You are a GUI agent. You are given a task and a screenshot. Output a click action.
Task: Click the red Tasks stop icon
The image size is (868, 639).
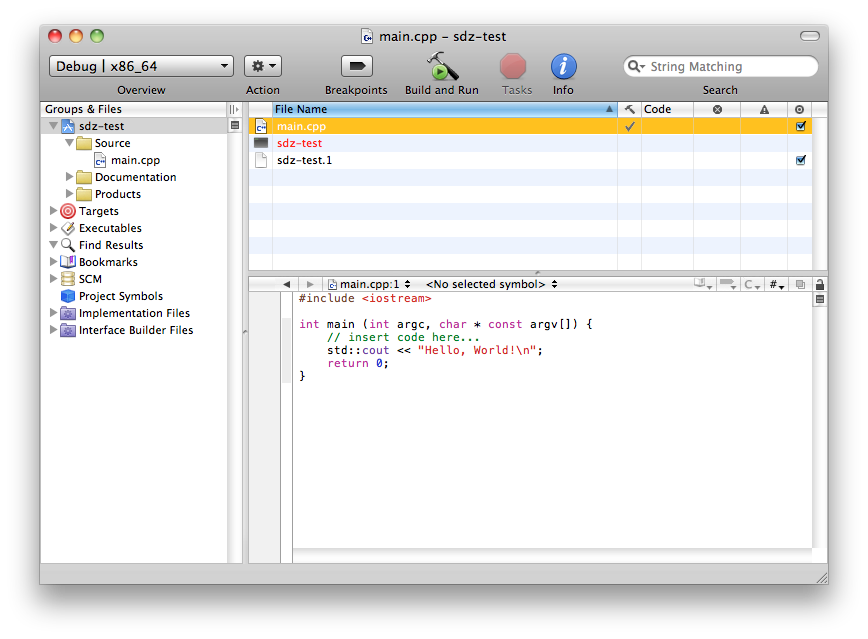tap(513, 66)
